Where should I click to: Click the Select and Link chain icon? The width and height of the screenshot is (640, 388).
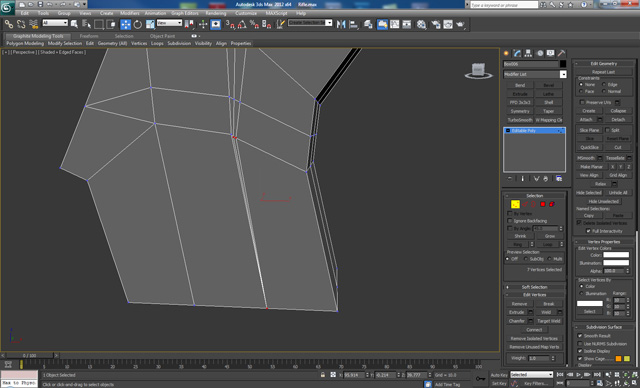9,24
